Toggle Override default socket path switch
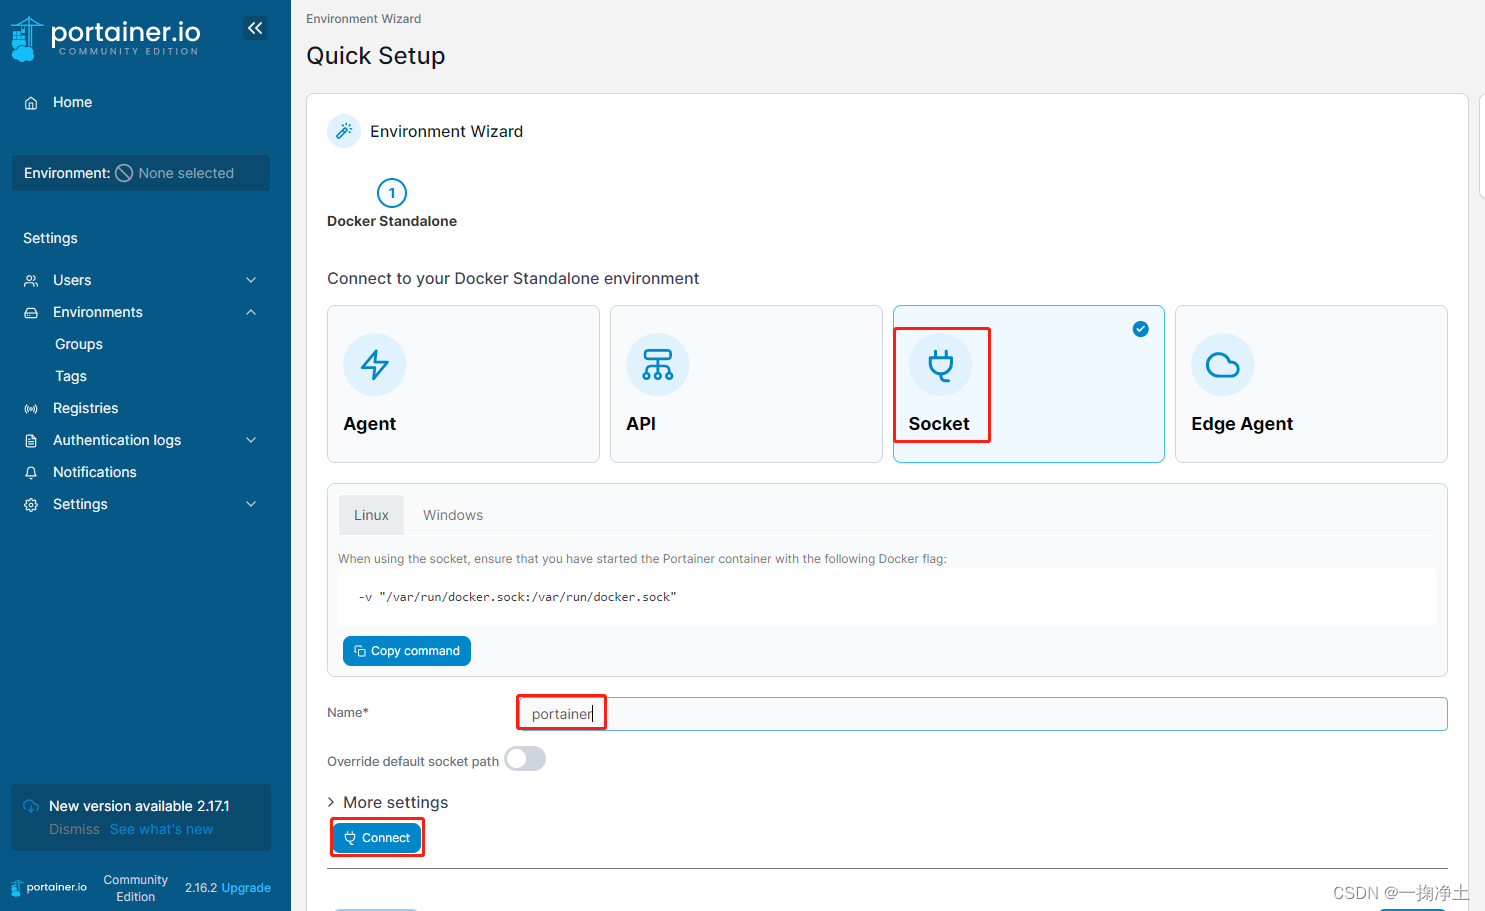This screenshot has height=911, width=1485. 525,759
